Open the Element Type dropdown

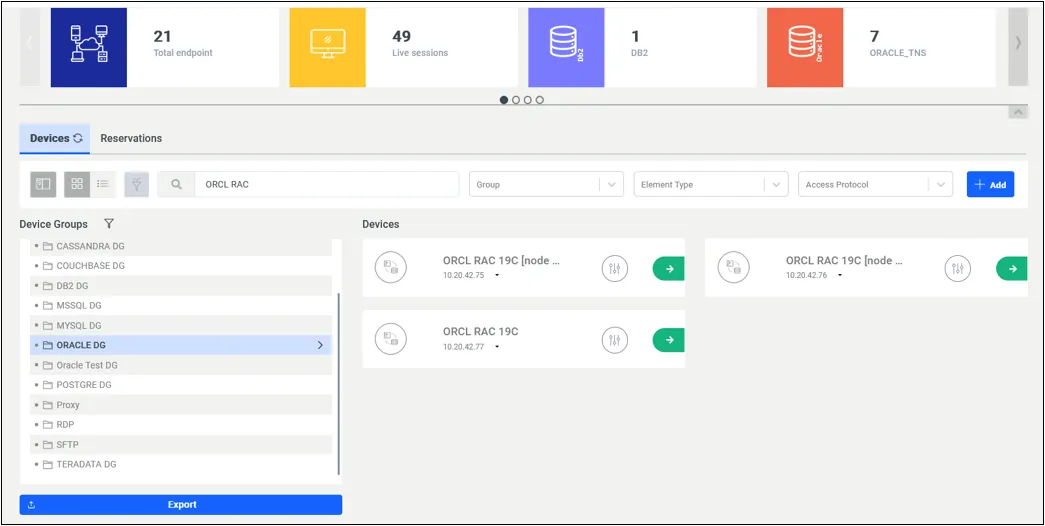[710, 185]
